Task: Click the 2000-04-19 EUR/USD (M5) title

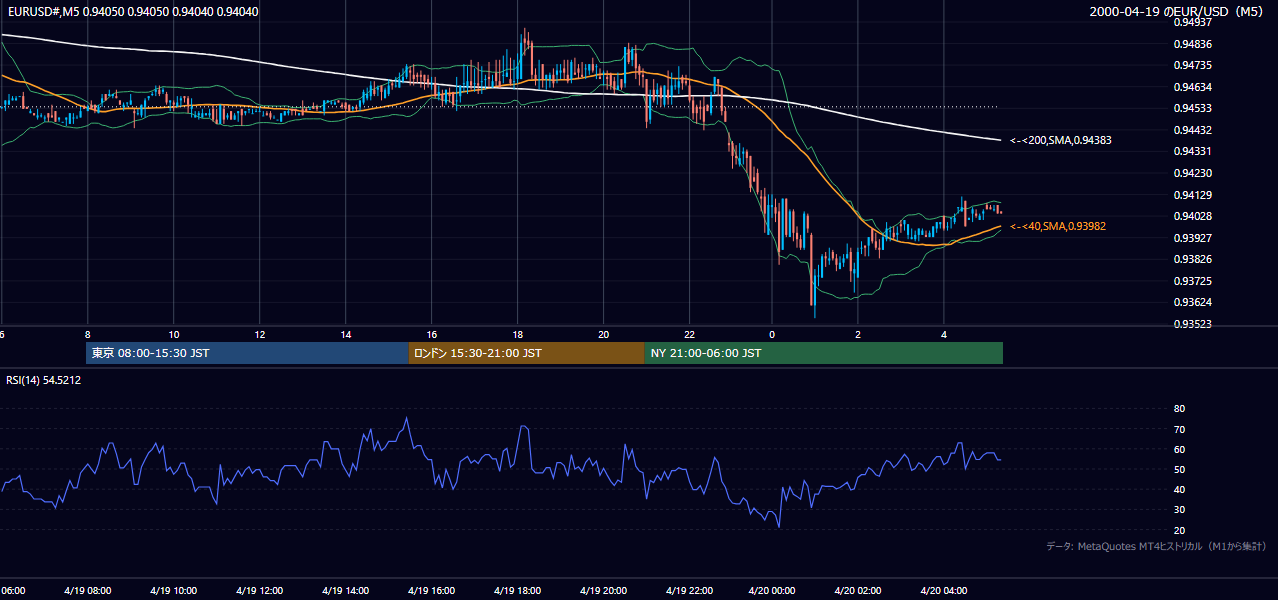Action: coord(1177,12)
